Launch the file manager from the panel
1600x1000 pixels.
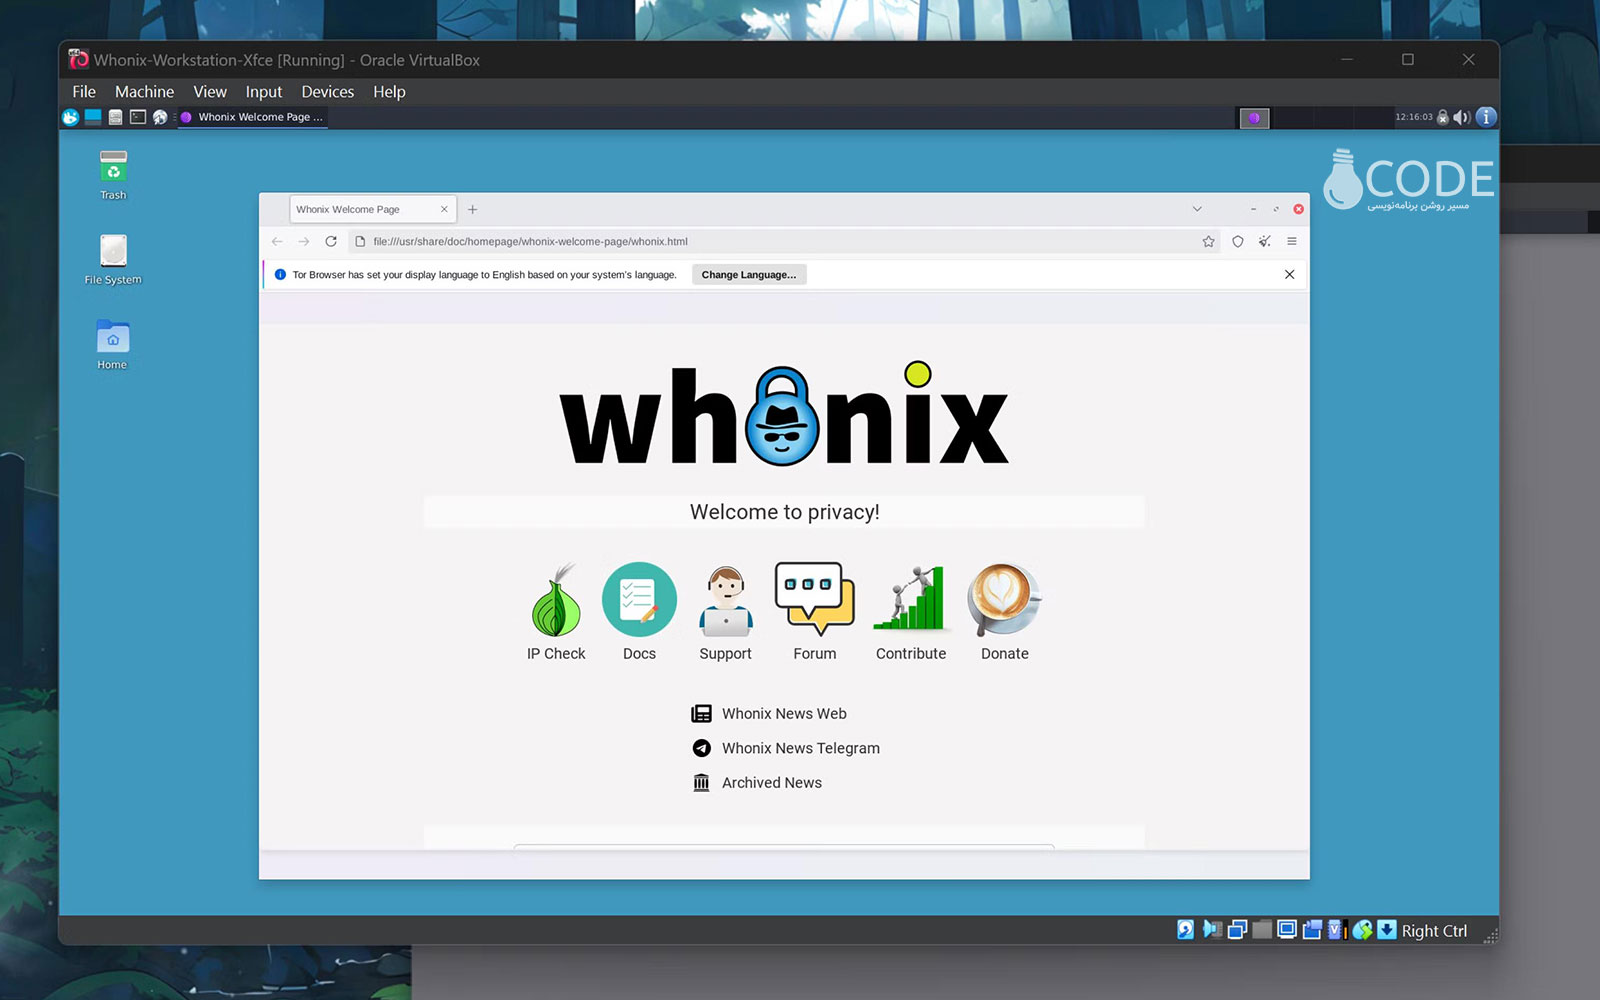pos(115,117)
